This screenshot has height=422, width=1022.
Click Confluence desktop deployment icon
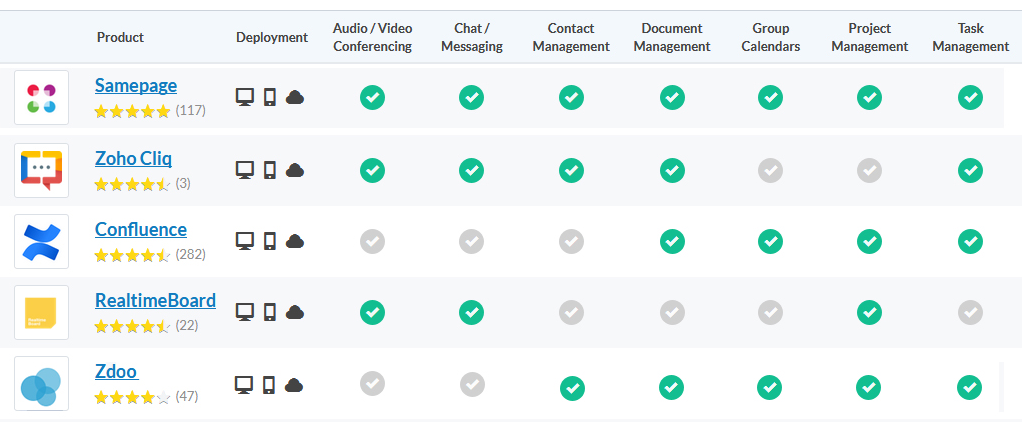244,241
